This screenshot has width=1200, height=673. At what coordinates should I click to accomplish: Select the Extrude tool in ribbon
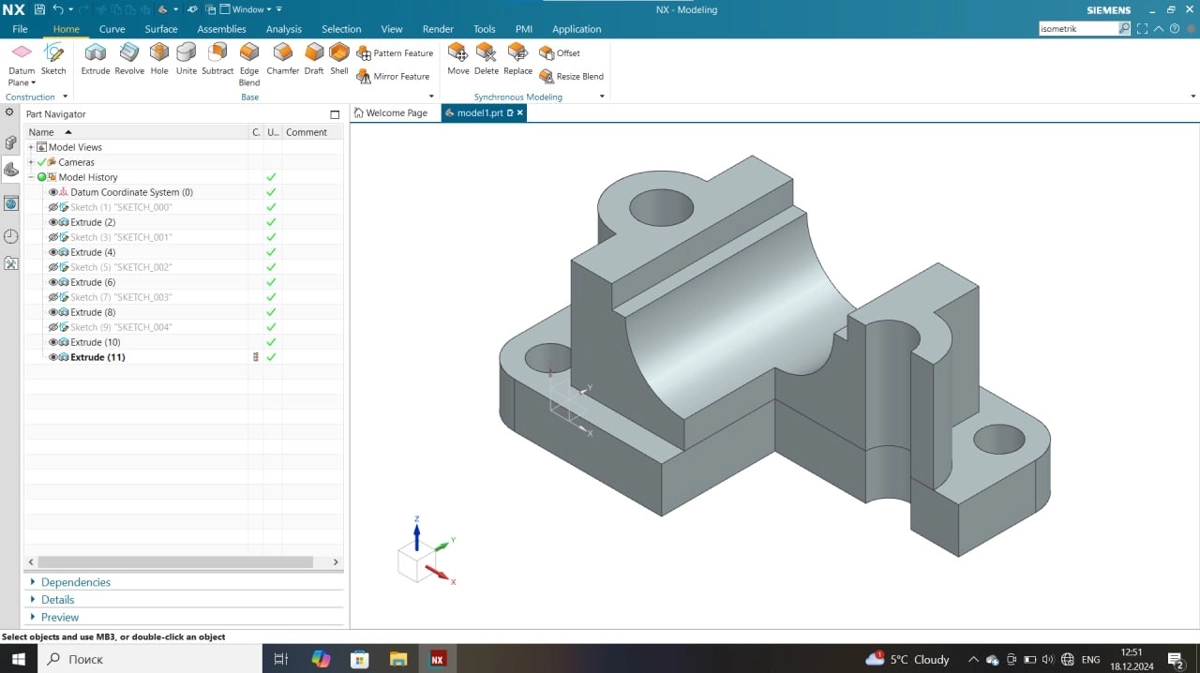tap(95, 59)
